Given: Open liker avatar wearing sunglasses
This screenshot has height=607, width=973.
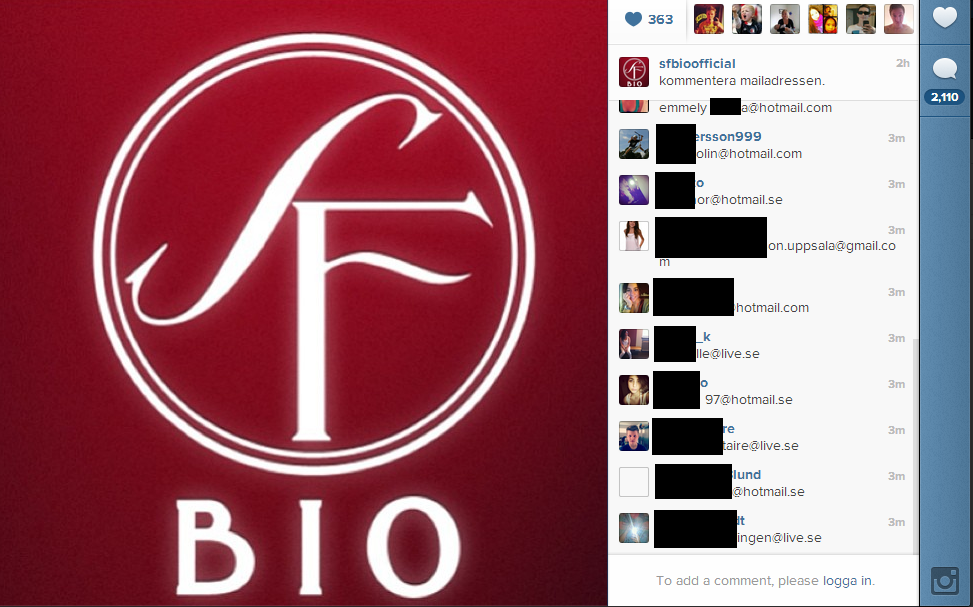Looking at the screenshot, I should (861, 19).
